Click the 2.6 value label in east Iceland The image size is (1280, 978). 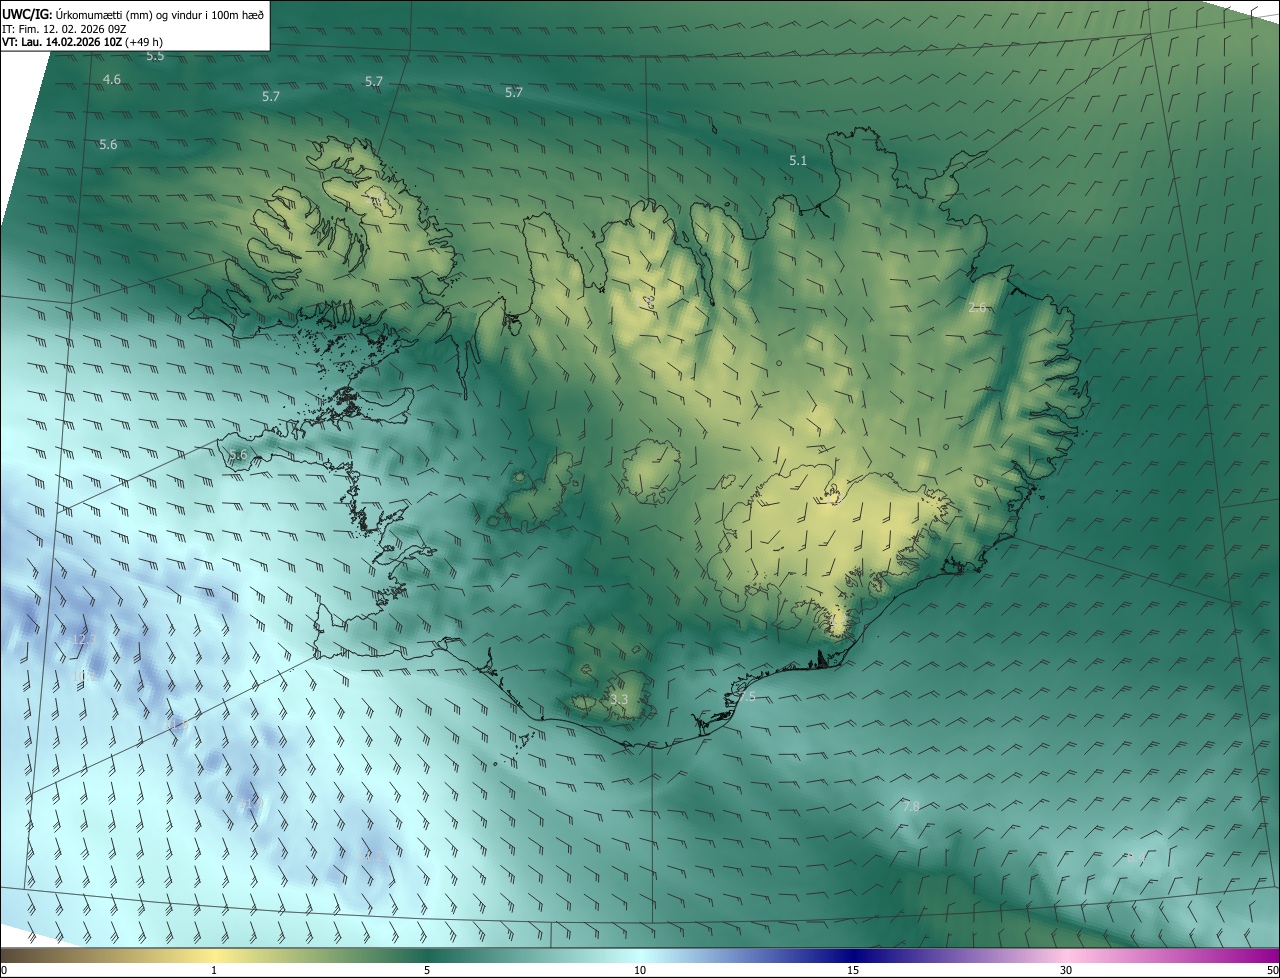978,307
